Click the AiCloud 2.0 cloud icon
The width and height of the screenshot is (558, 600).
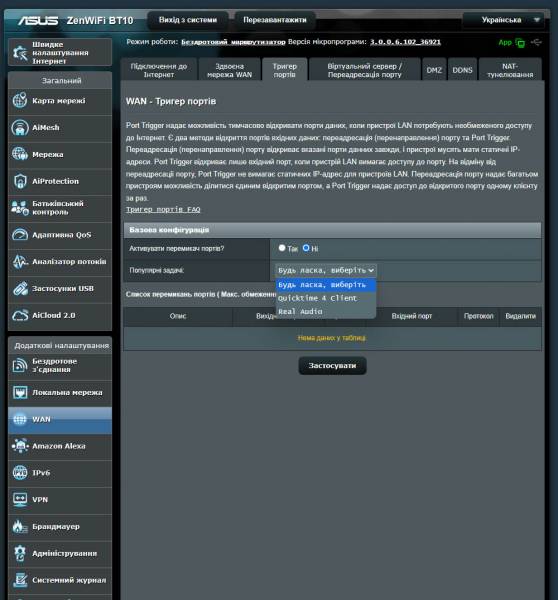[20, 315]
